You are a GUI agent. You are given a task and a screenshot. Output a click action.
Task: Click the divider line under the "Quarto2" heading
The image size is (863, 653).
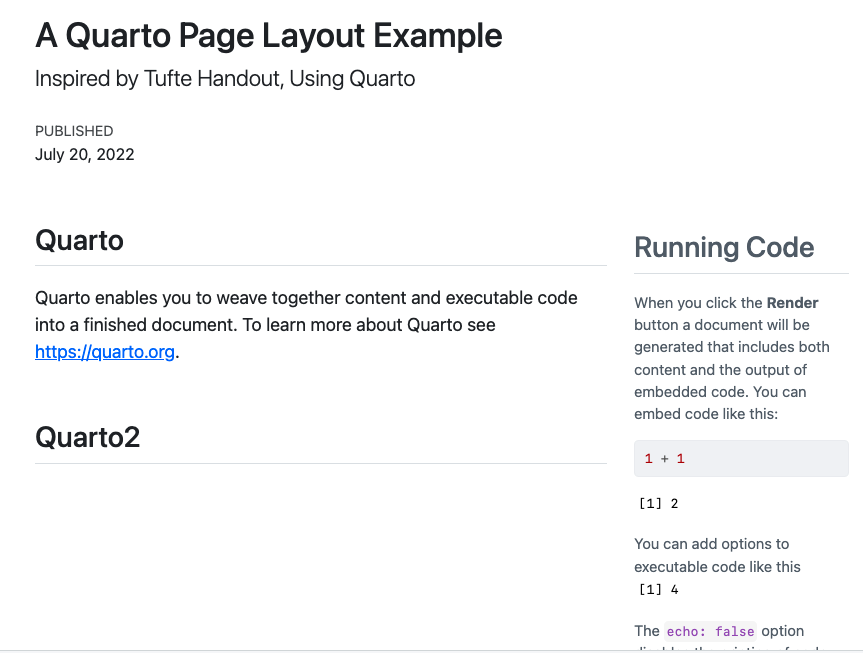point(320,463)
